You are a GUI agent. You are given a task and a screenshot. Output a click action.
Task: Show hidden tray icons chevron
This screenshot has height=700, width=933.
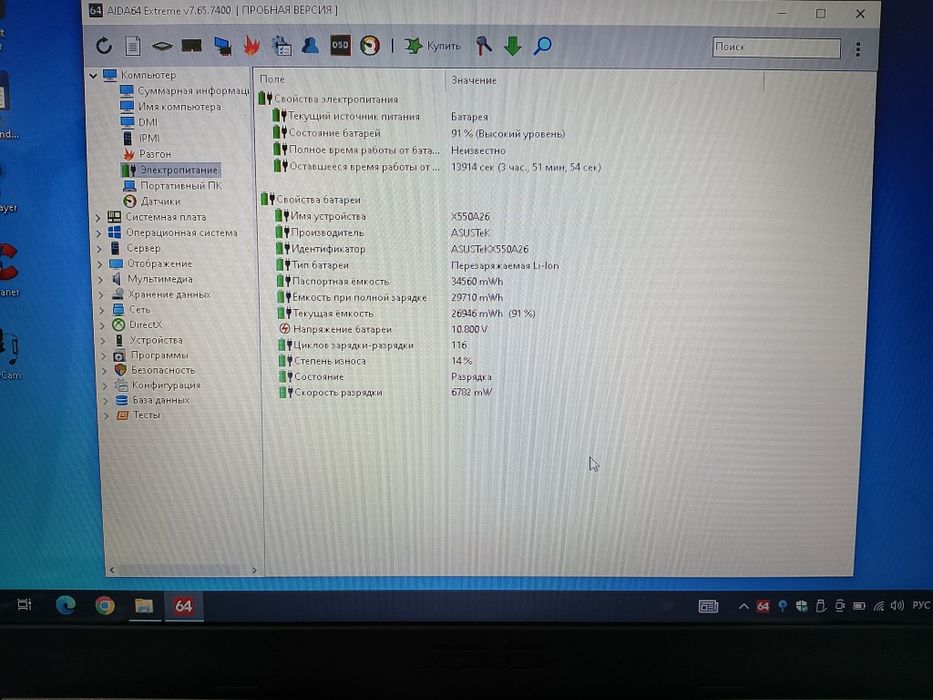pyautogui.click(x=743, y=607)
